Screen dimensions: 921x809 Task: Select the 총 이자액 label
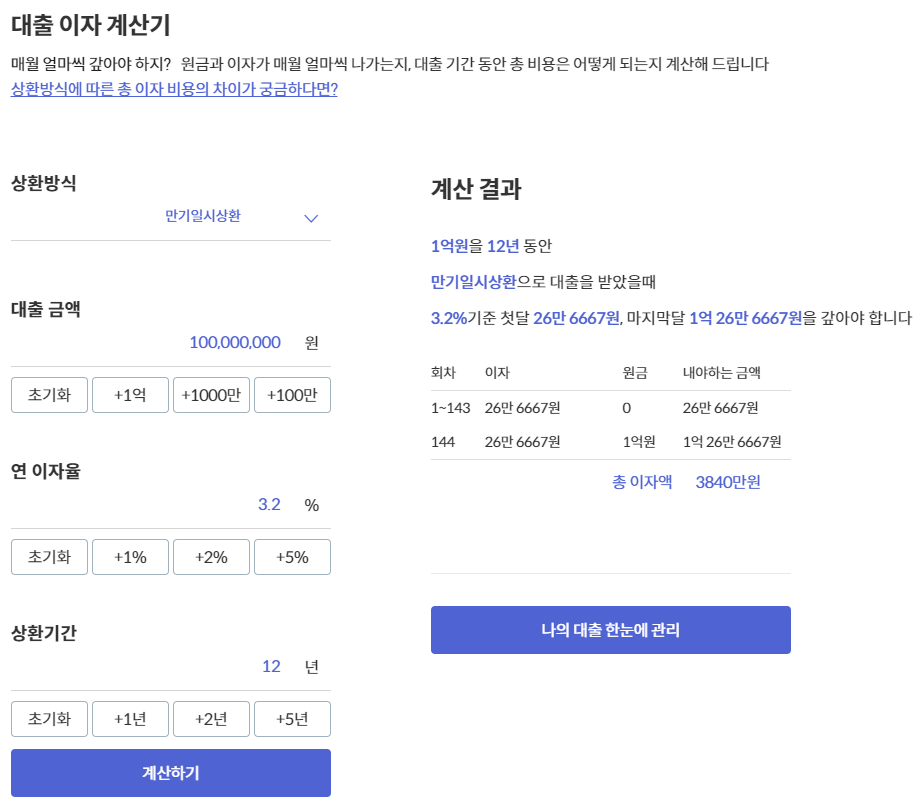[x=642, y=482]
